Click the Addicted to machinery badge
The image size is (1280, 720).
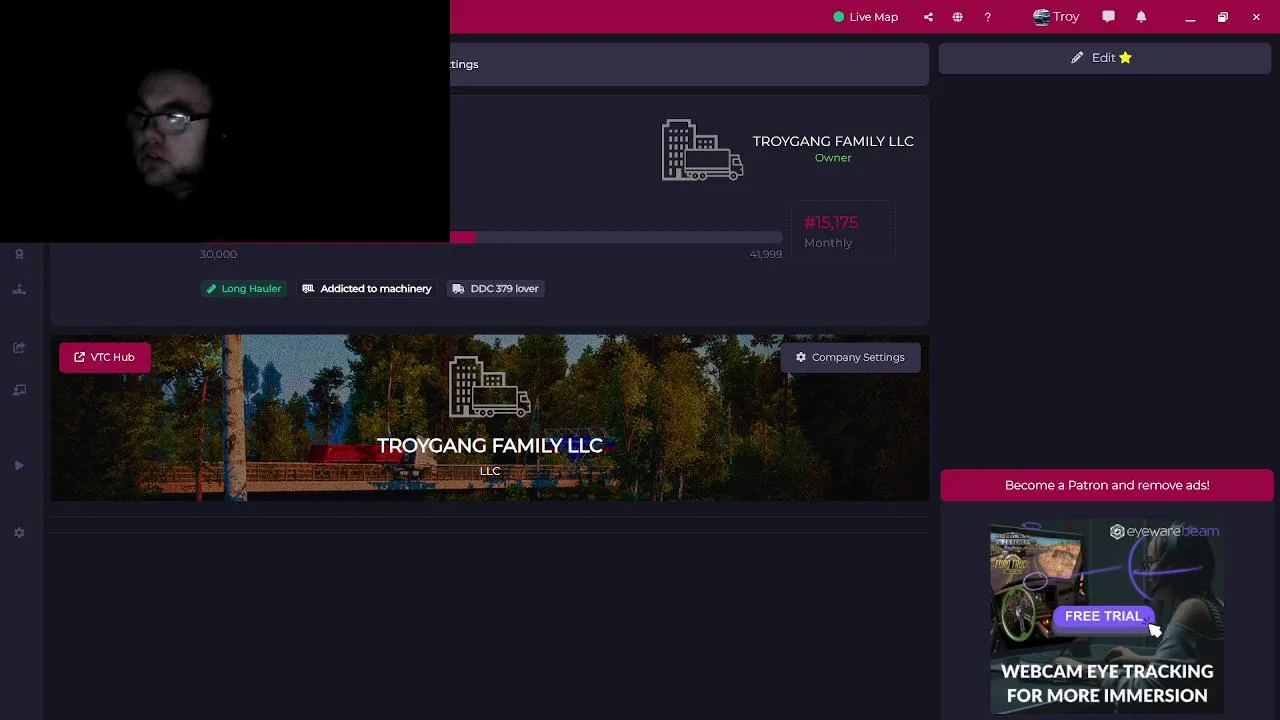[367, 288]
